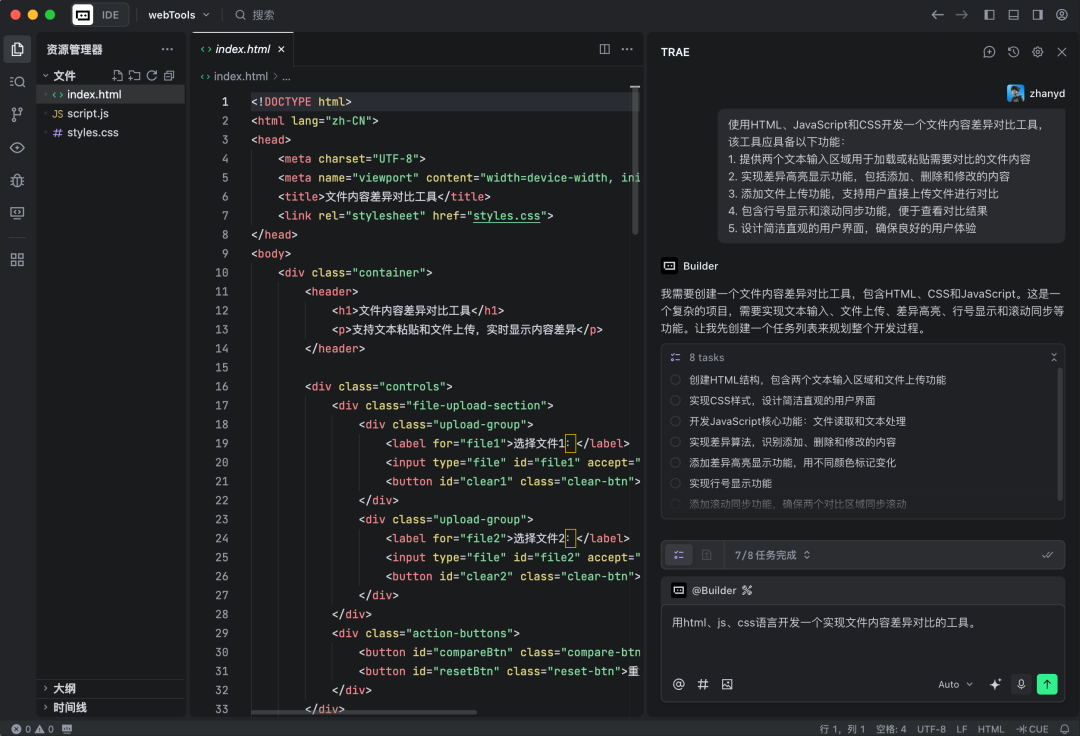The height and width of the screenshot is (736, 1080).
Task: Open the Auto model selector dropdown
Action: click(955, 685)
